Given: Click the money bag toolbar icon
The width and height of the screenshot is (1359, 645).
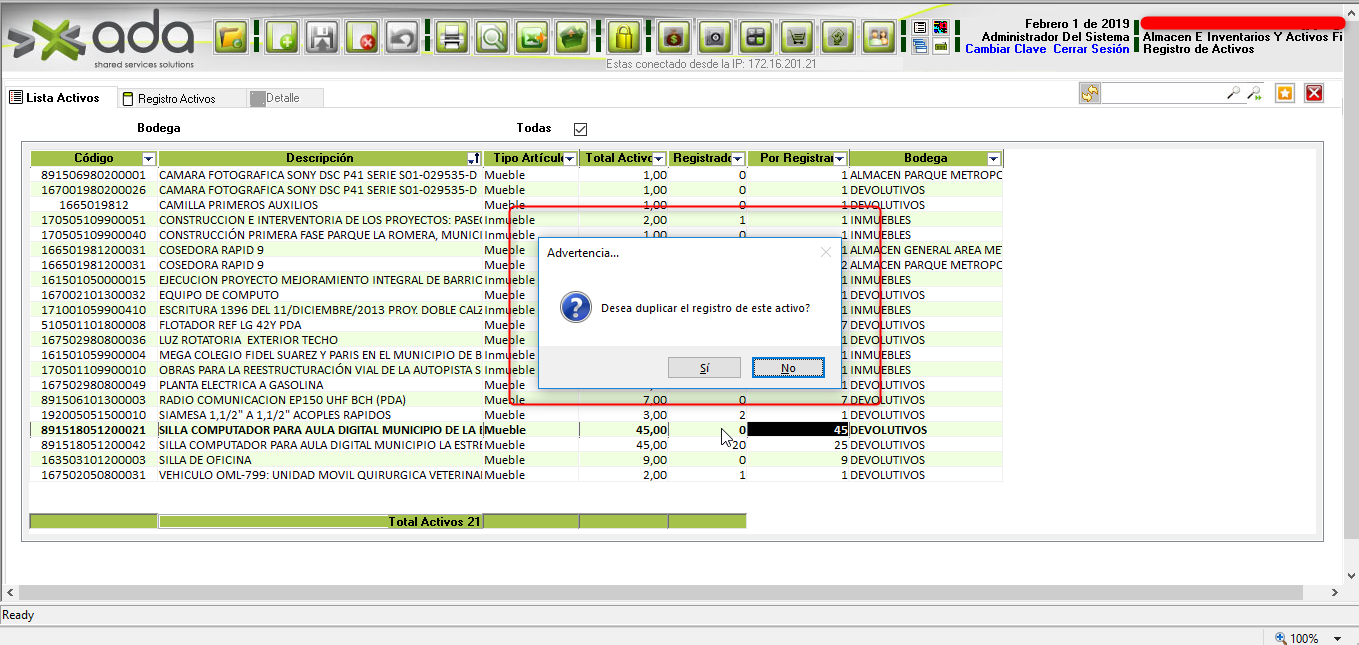Looking at the screenshot, I should 673,39.
